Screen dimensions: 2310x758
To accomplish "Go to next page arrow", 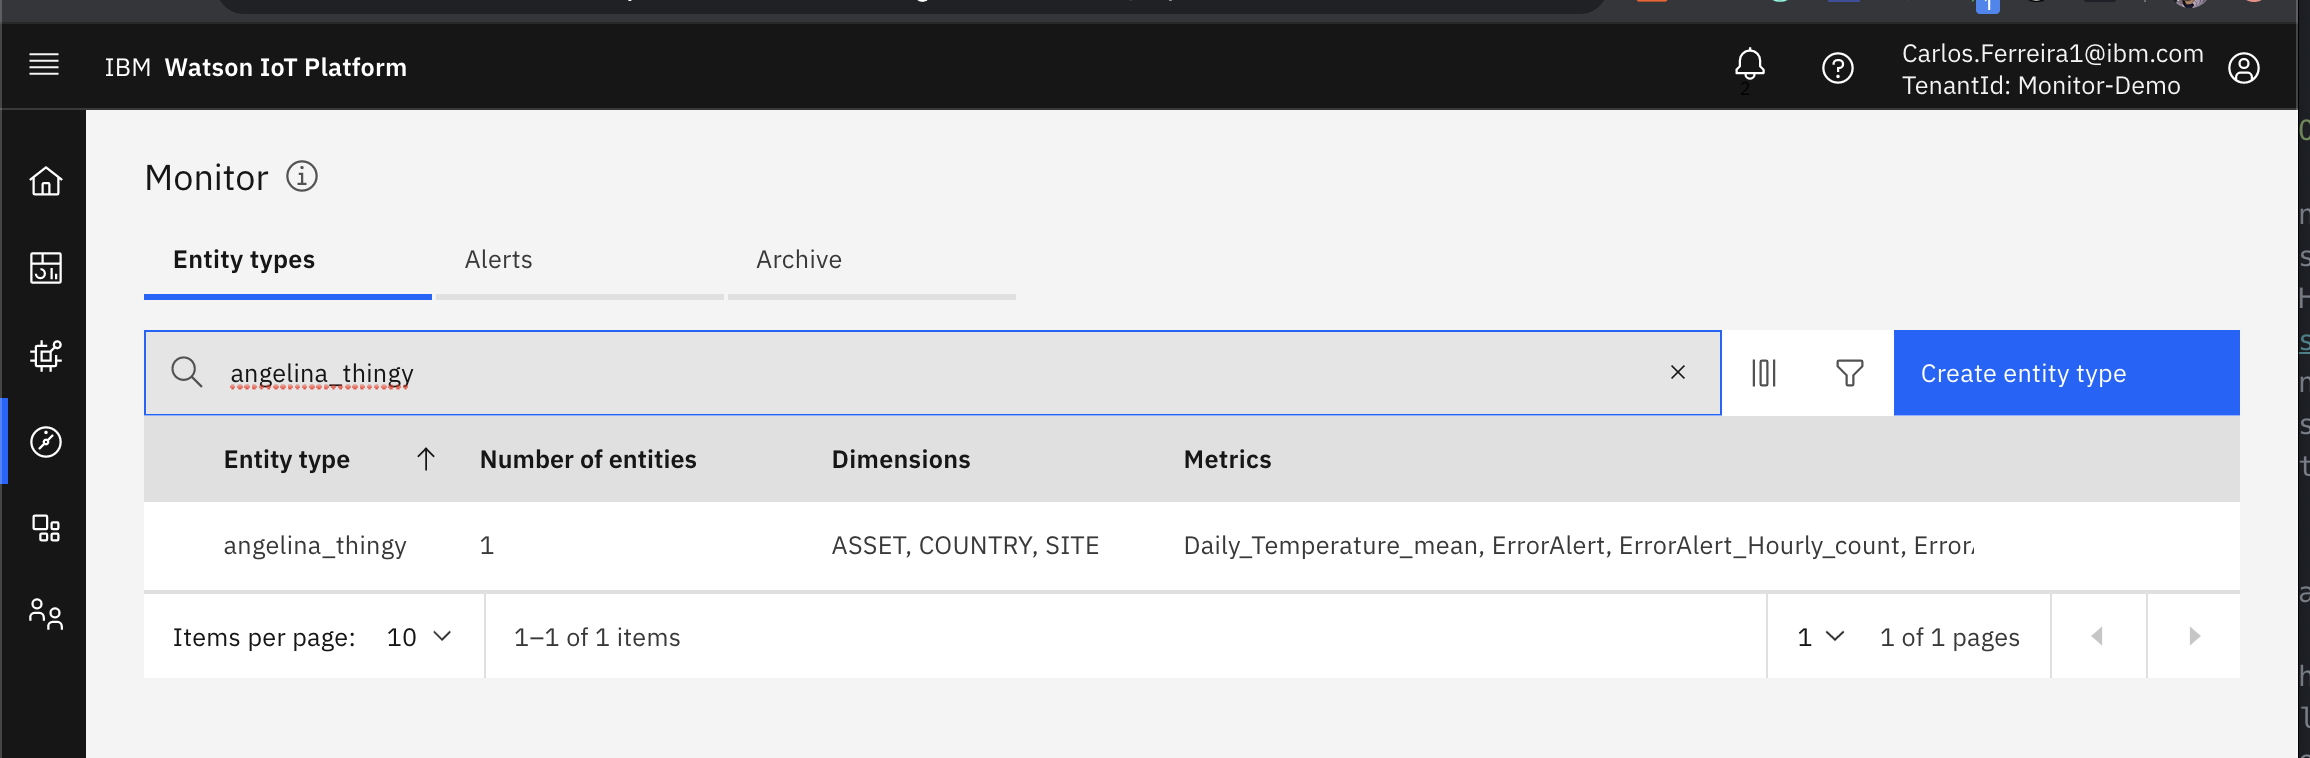I will tap(2194, 636).
